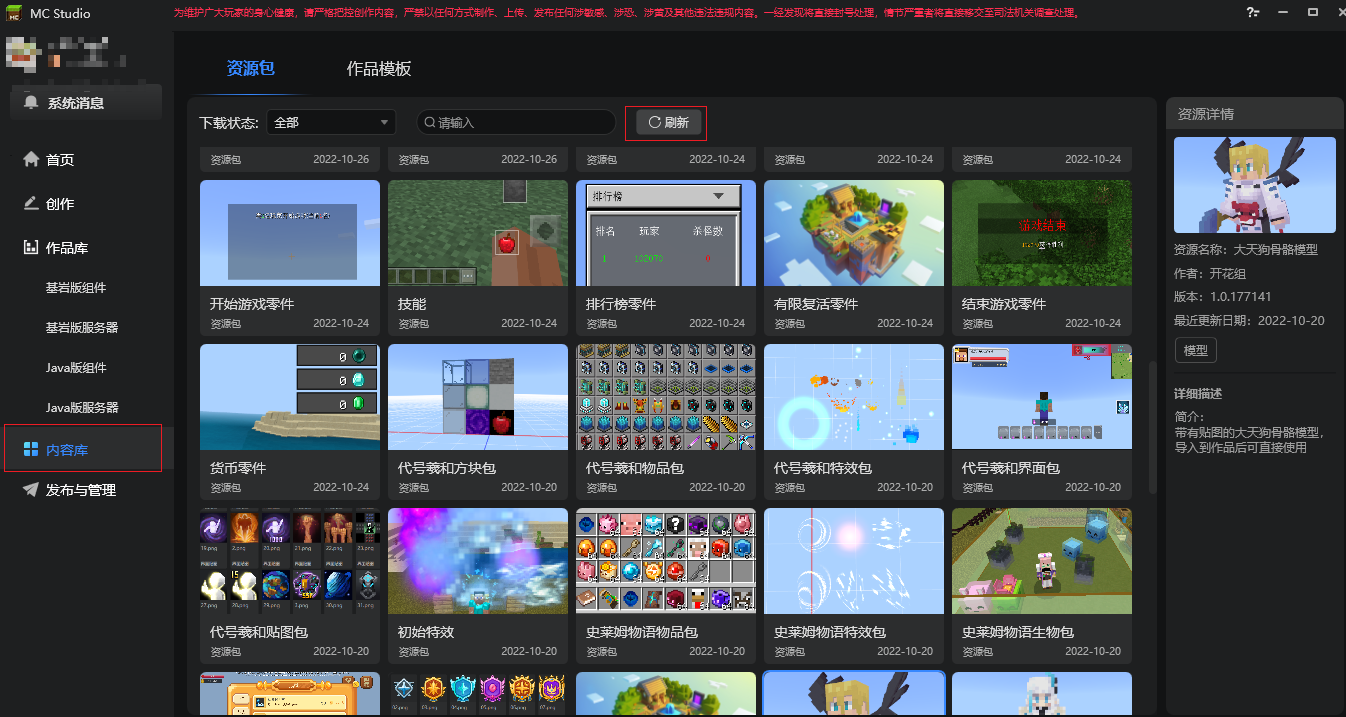Click the 史莱姆物语特效包 title

tap(830, 632)
